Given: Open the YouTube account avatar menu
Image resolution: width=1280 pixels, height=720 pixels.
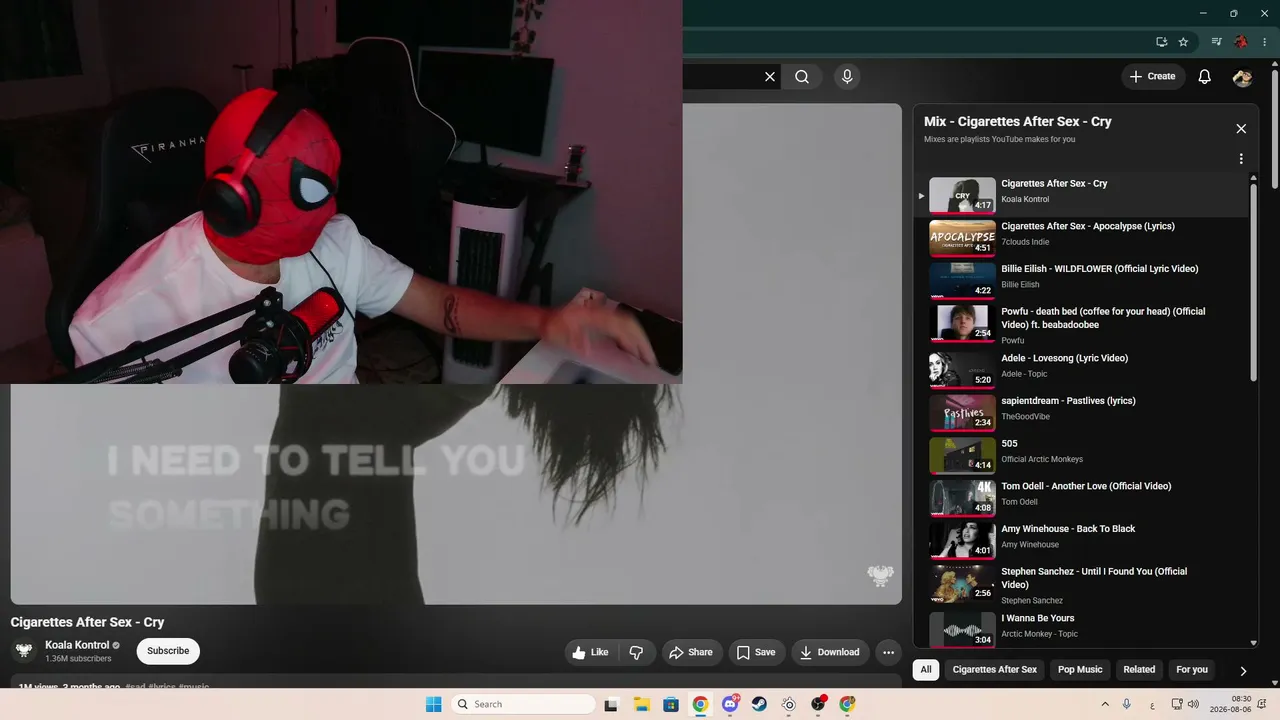Looking at the screenshot, I should (1243, 77).
